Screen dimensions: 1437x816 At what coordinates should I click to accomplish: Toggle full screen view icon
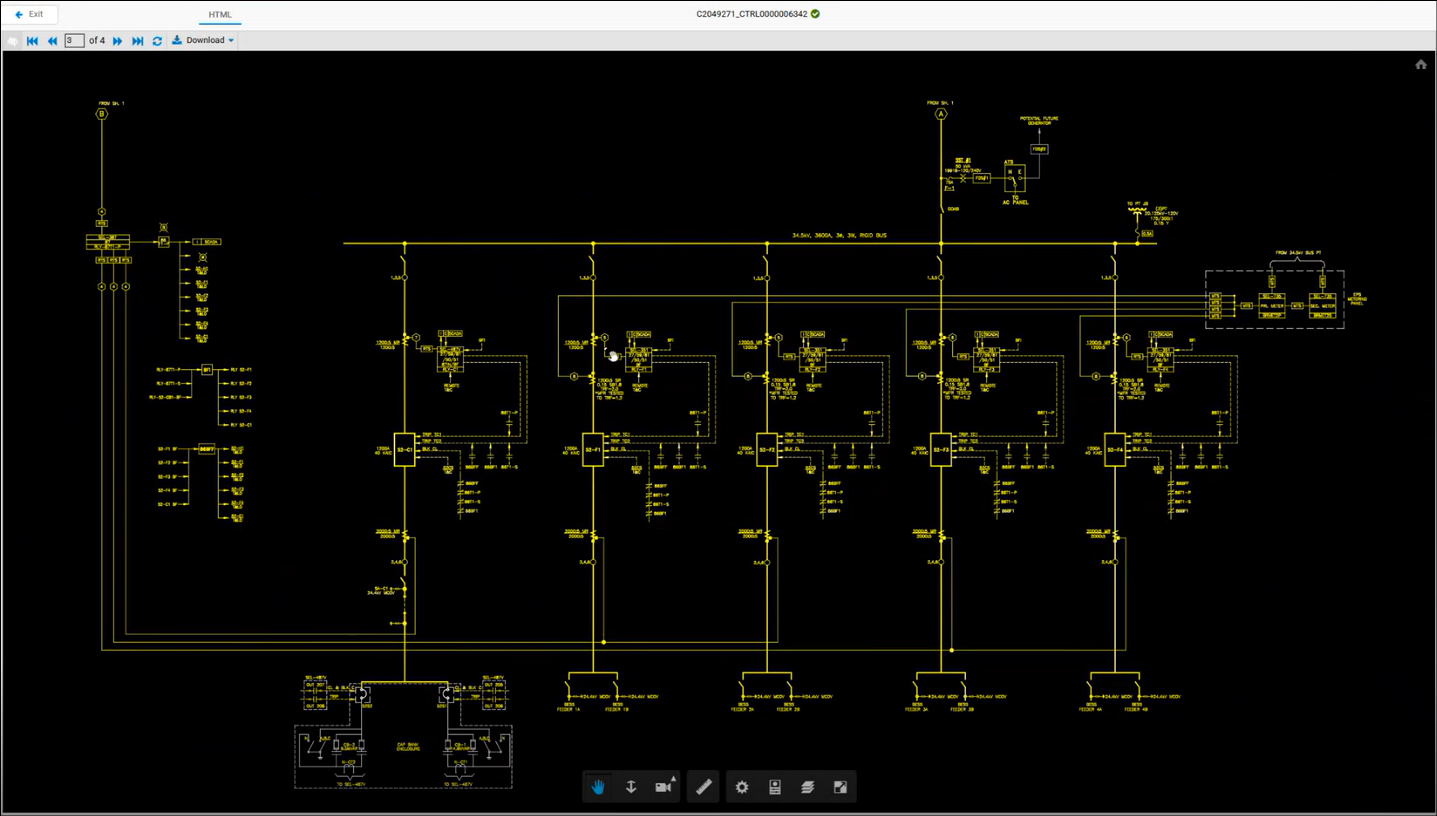click(840, 787)
